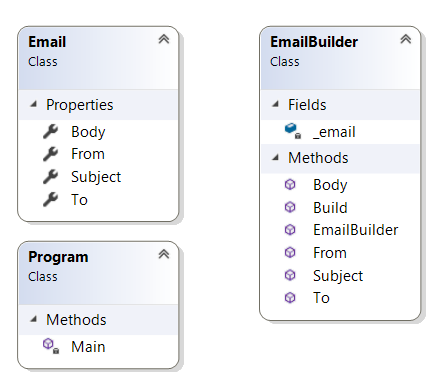Select the Subject method in EmailBuilder
This screenshot has width=437, height=381.
click(x=338, y=276)
